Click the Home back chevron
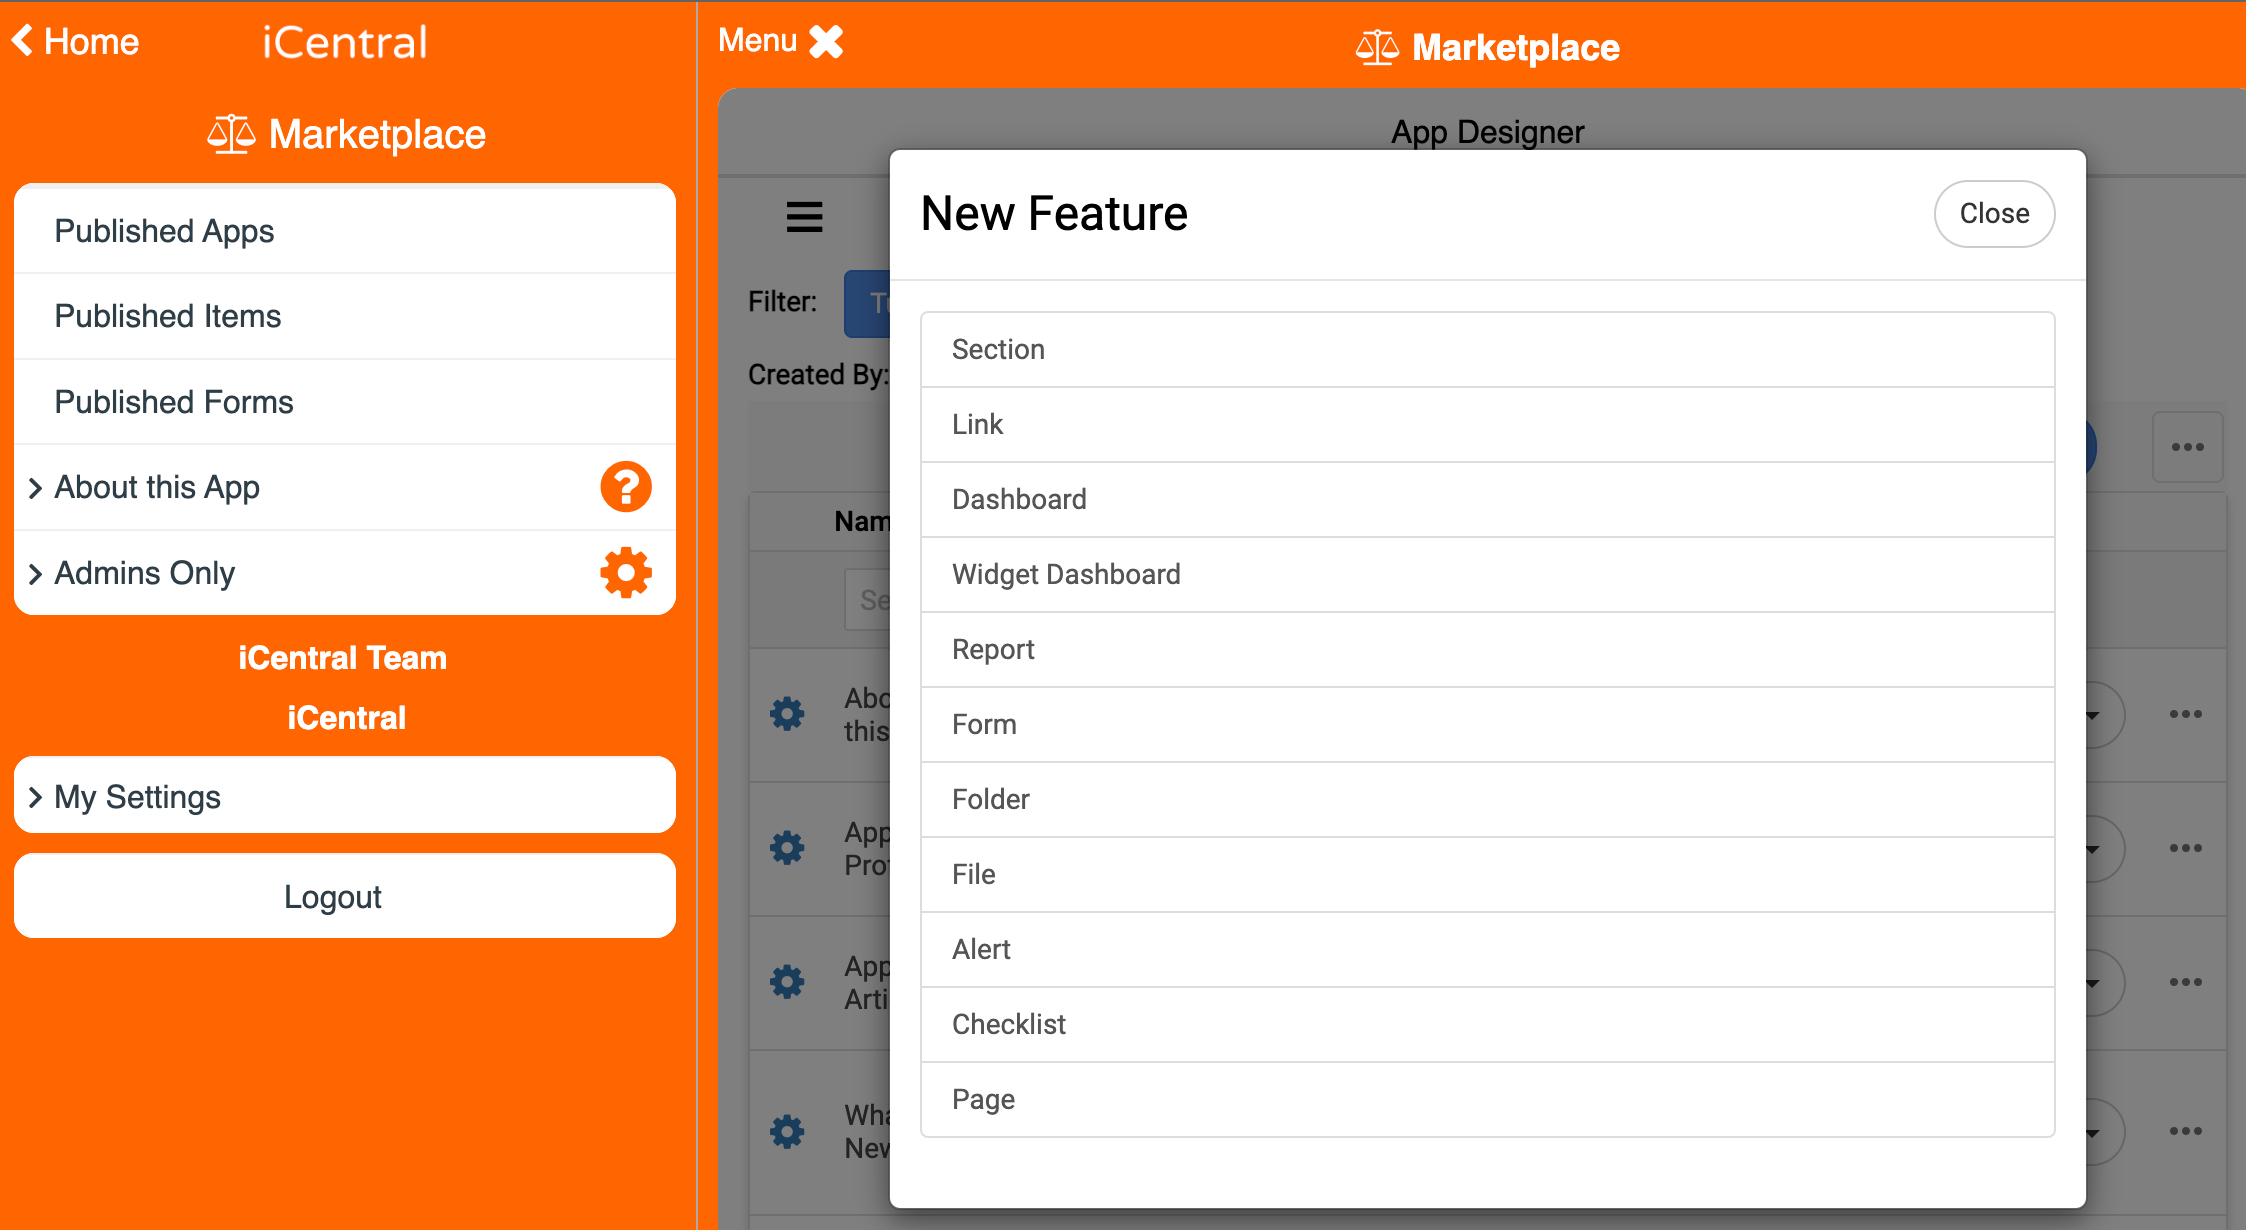The height and width of the screenshot is (1230, 2246). [22, 40]
